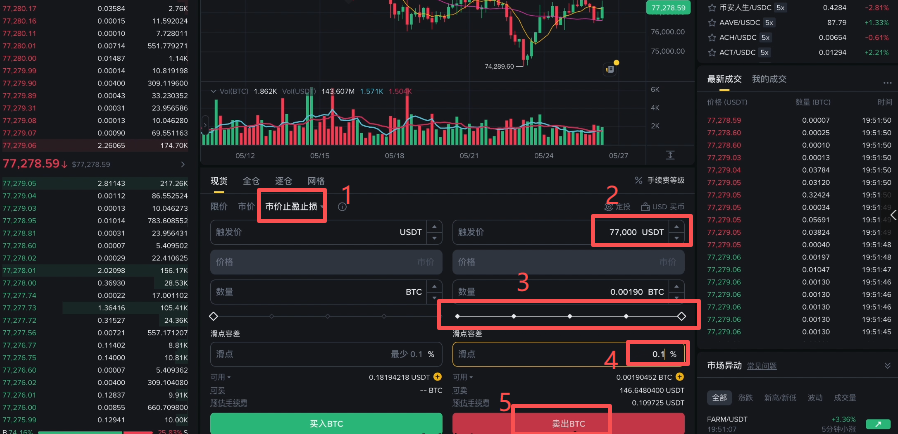The height and width of the screenshot is (434, 898).
Task: Click the buy-side 数量 BTC input field
Action: click(326, 292)
